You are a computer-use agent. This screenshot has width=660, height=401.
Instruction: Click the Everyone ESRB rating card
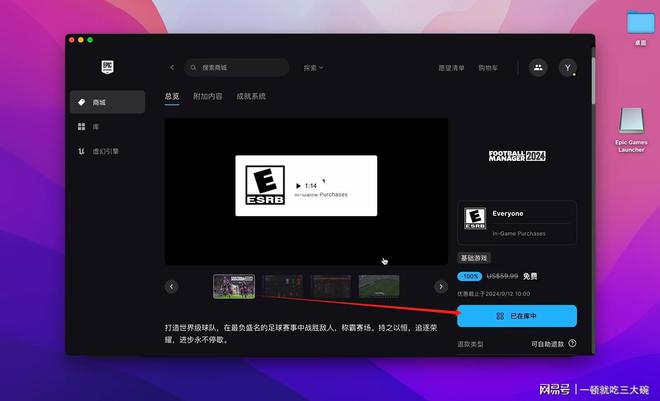[517, 223]
